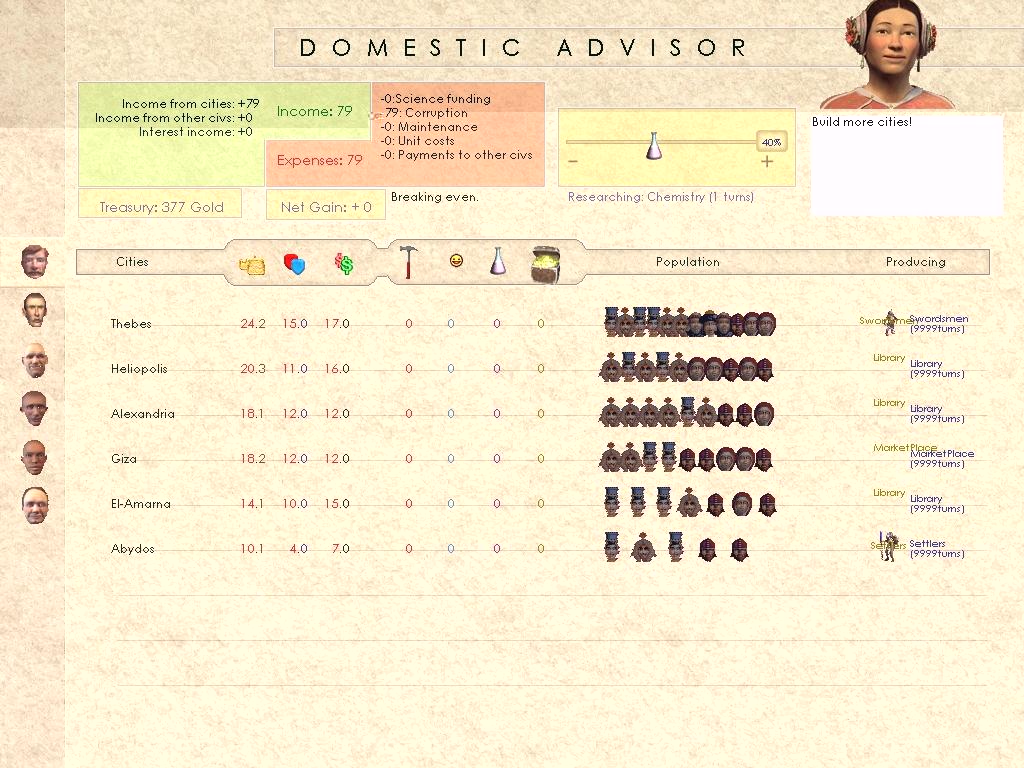Viewport: 1024px width, 768px height.
Task: Click the food bread column icon
Action: point(252,264)
